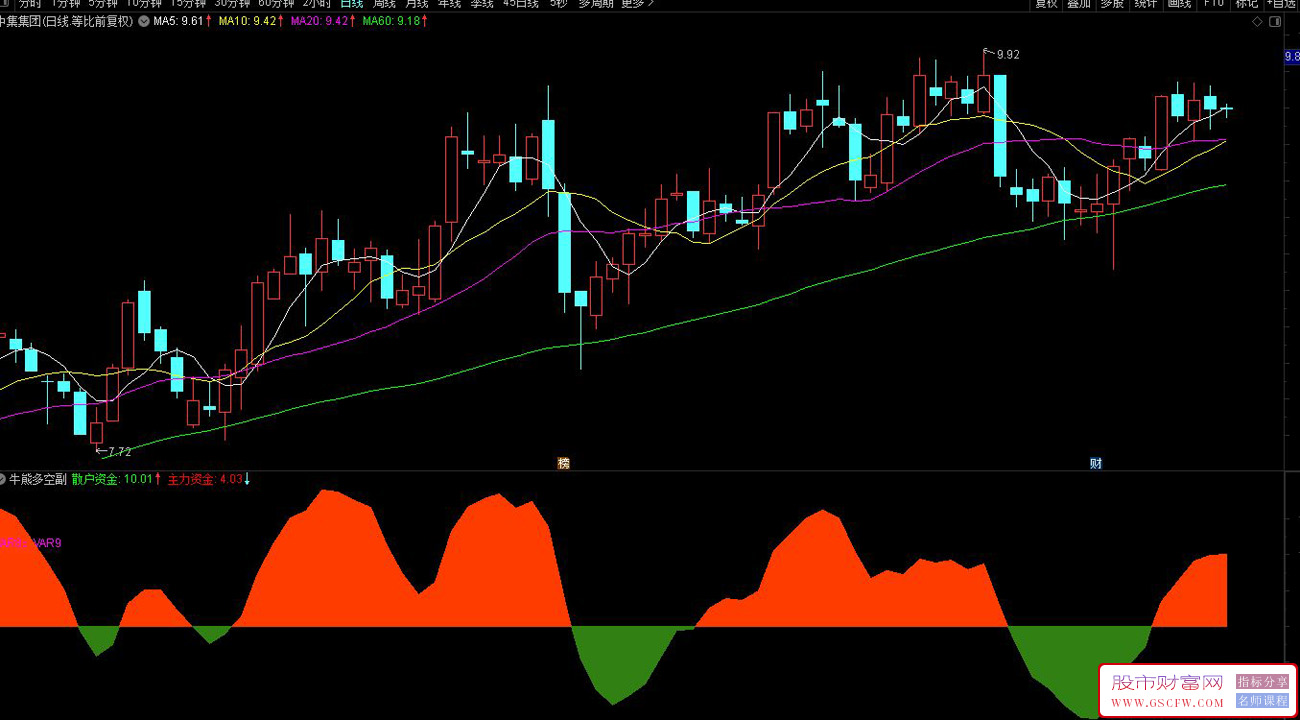Switch to the 1分钟 period tab
Screen dimensions: 1300x720
[64, 4]
